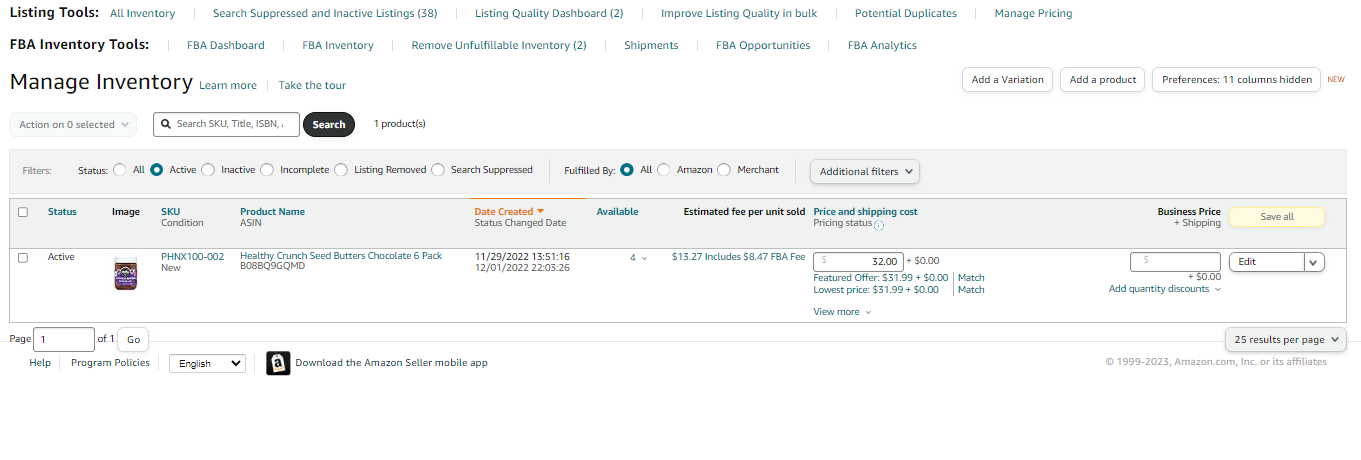Sort by Date Created column
Image resolution: width=1361 pixels, height=460 pixels.
(x=509, y=212)
